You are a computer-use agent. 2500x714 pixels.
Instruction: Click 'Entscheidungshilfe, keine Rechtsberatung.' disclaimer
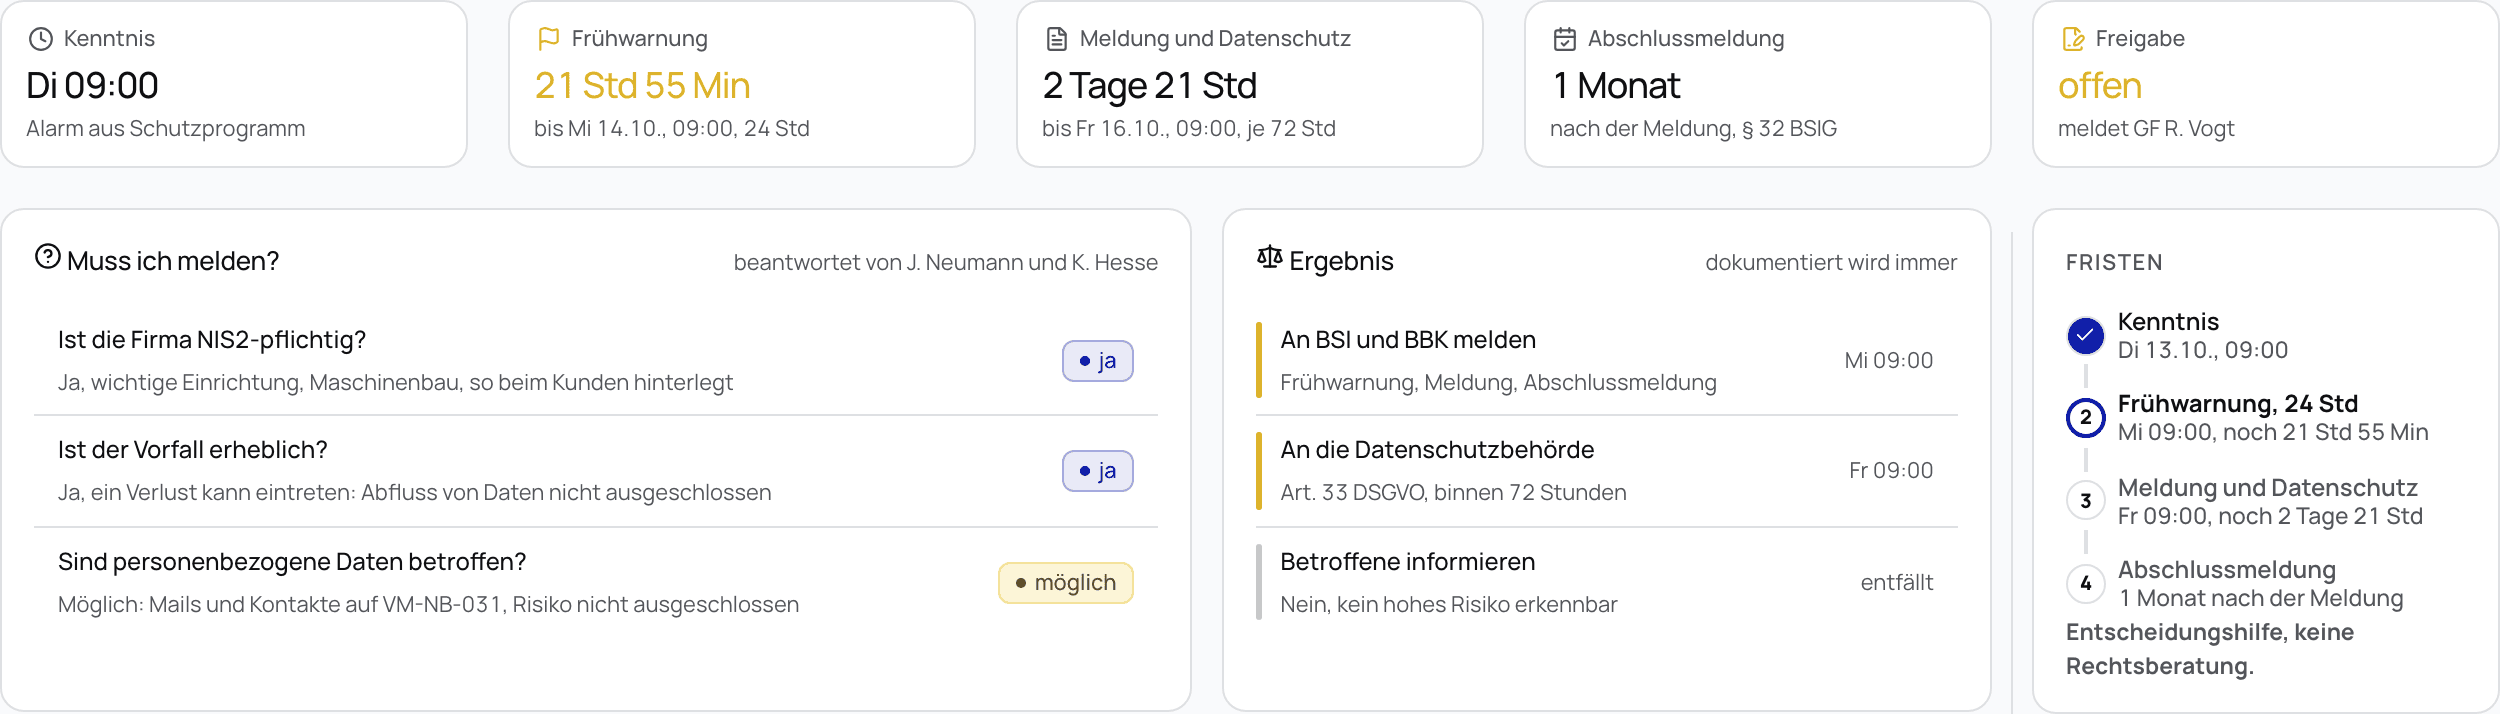tap(2210, 649)
